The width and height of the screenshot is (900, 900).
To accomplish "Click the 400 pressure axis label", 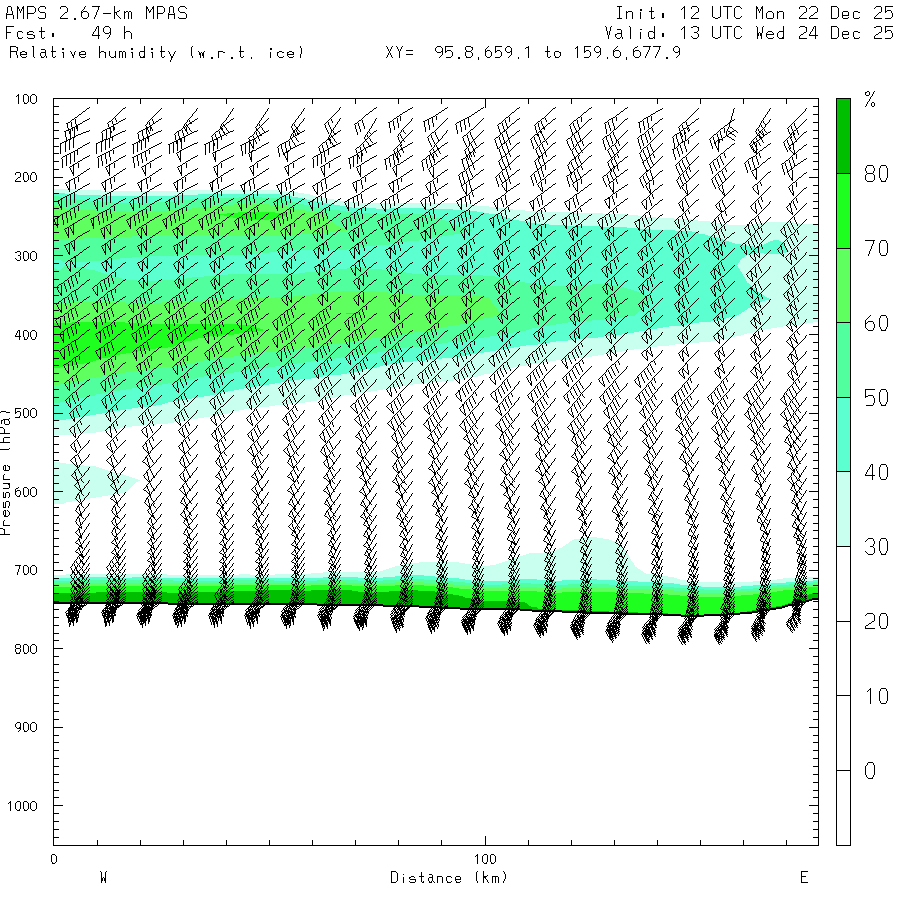I will [x=26, y=335].
